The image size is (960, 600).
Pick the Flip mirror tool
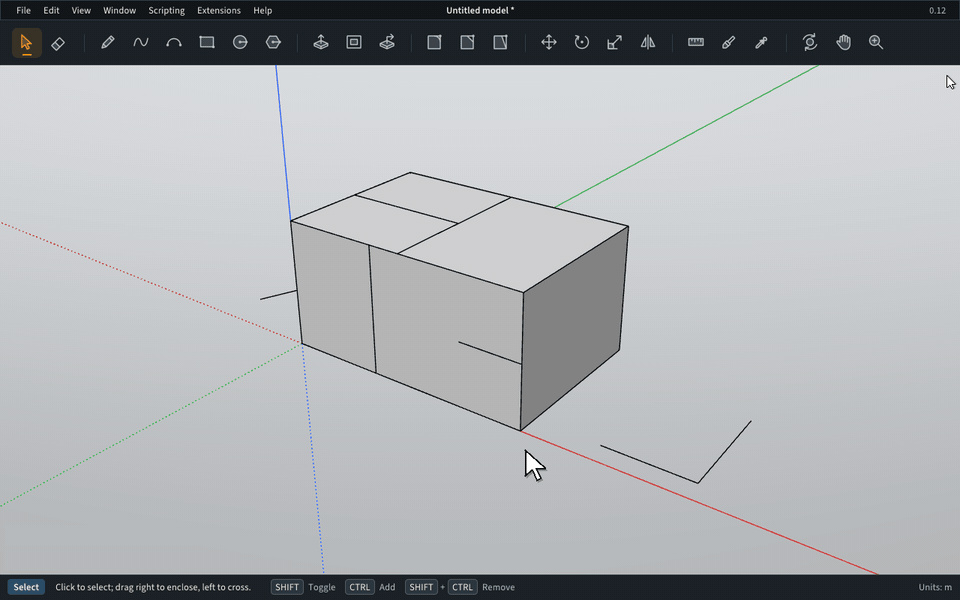point(648,42)
